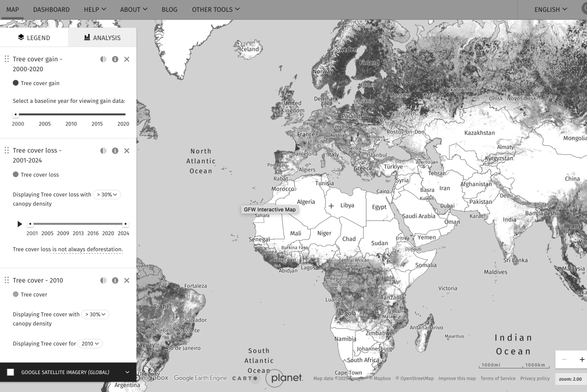Viewport: 587px width, 392px height.
Task: Expand the Other Tools menu
Action: pos(216,9)
